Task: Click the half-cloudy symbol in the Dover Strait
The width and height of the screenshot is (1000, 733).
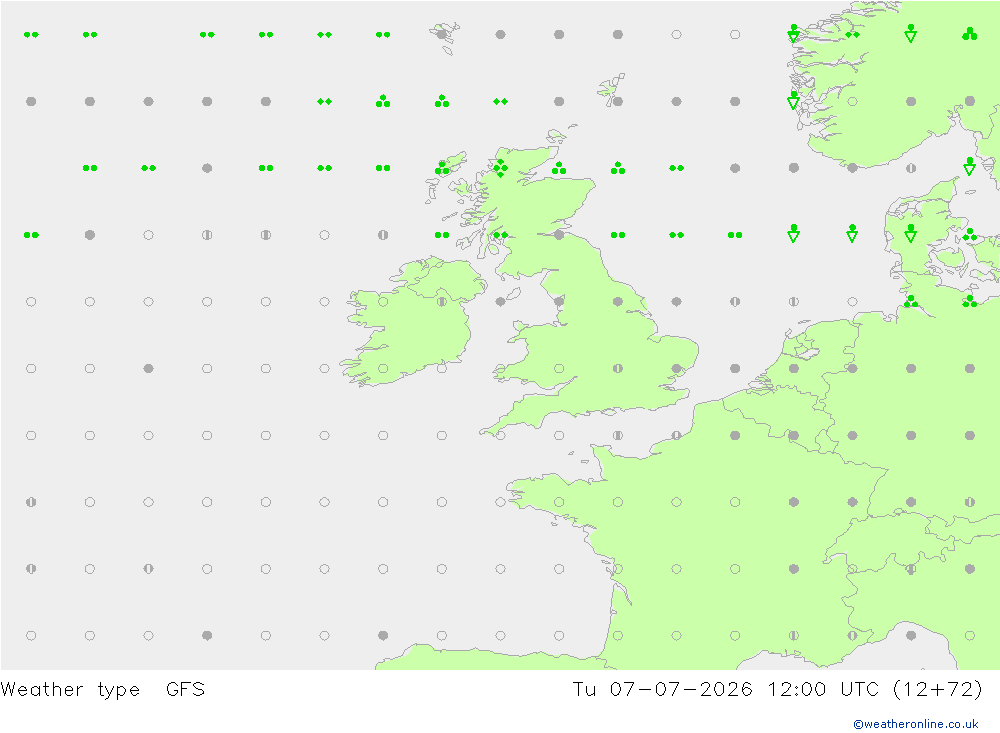Action: pyautogui.click(x=677, y=436)
